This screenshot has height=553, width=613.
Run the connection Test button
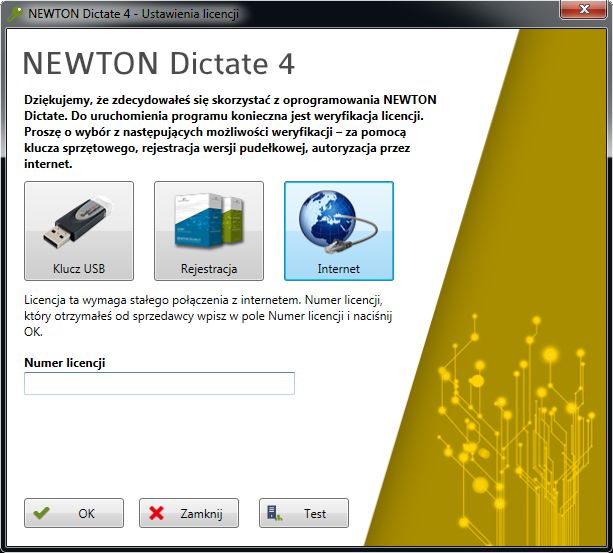[304, 513]
